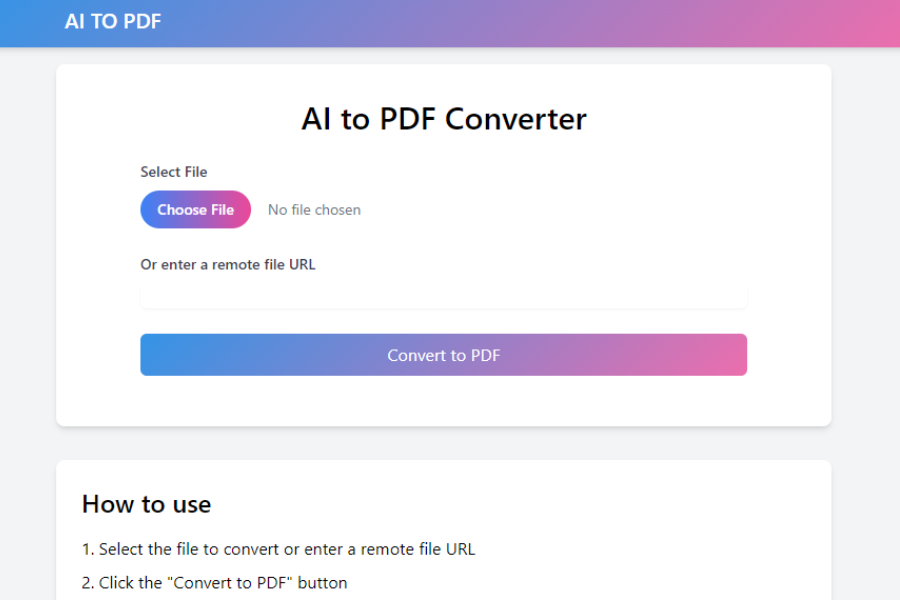900x600 pixels.
Task: Click the gradient Convert to PDF bar
Action: [x=443, y=355]
